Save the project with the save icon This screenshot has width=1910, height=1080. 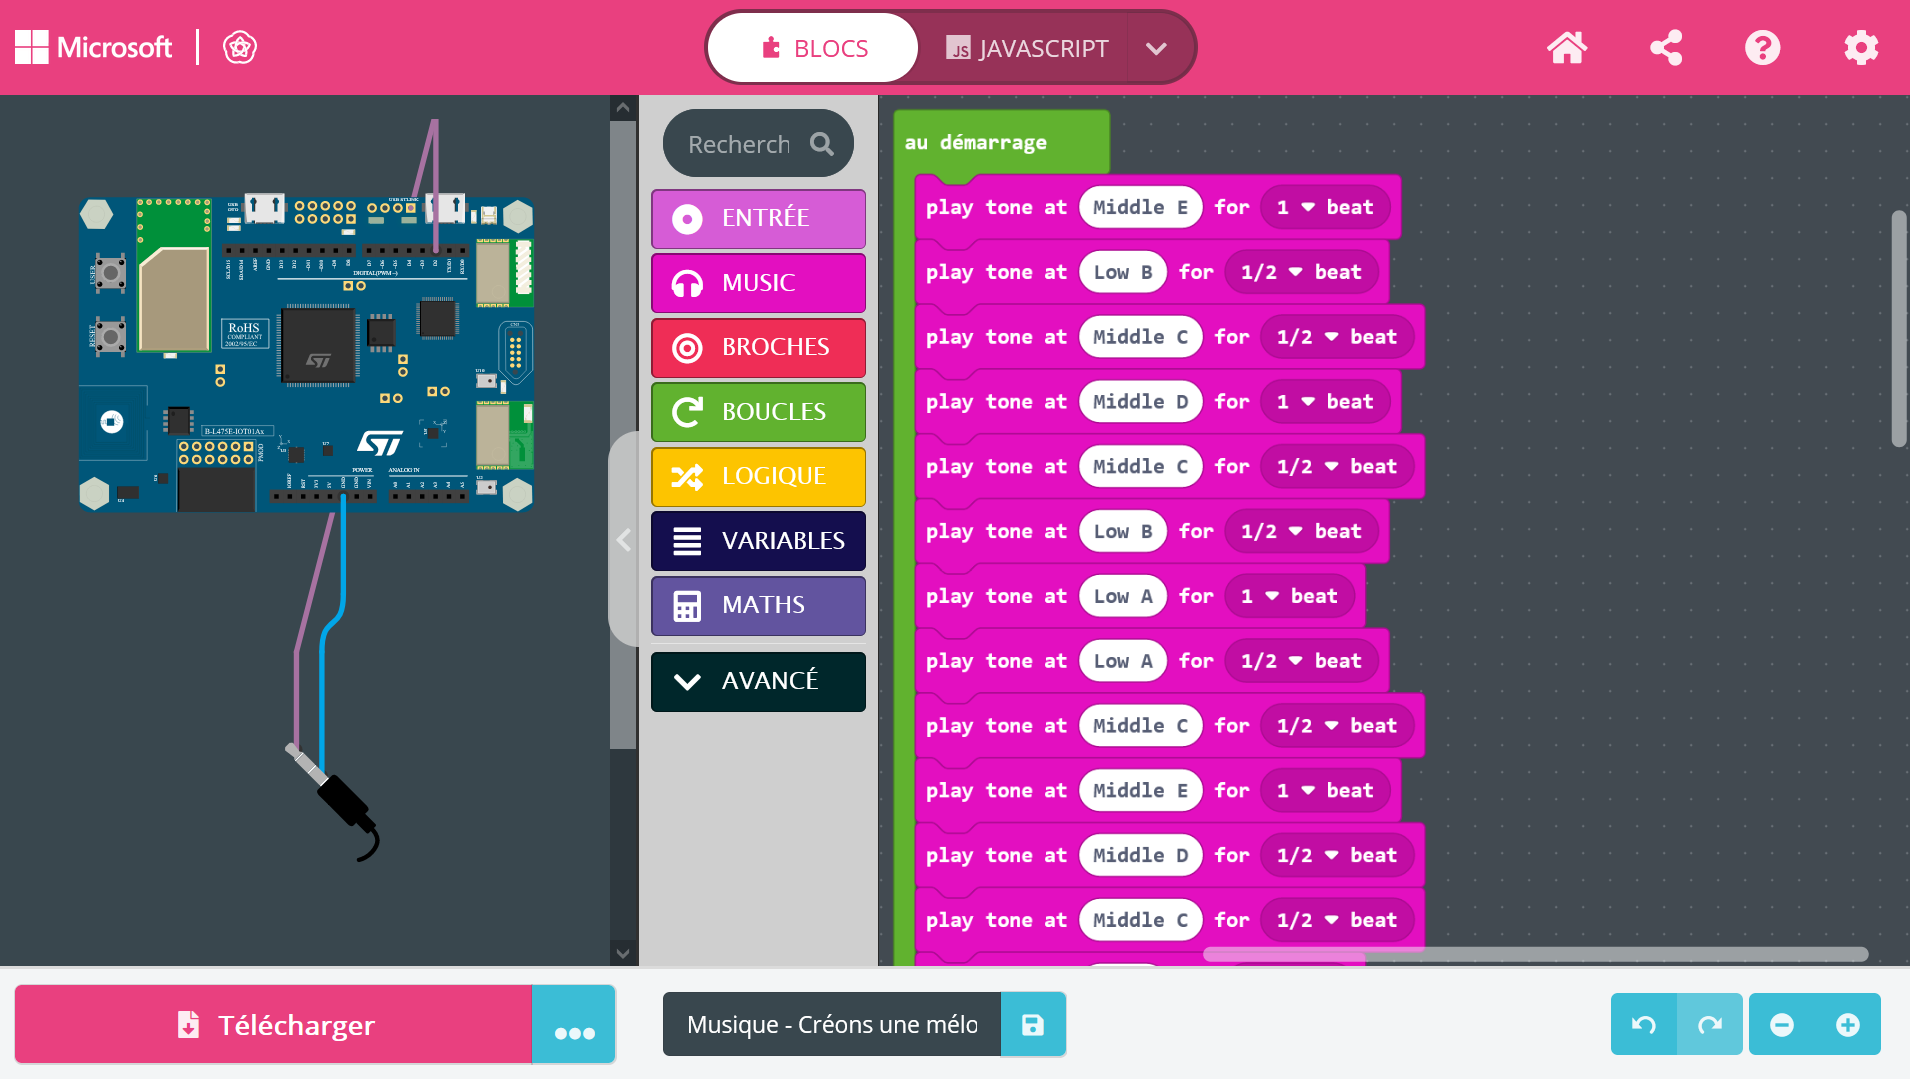coord(1032,1024)
